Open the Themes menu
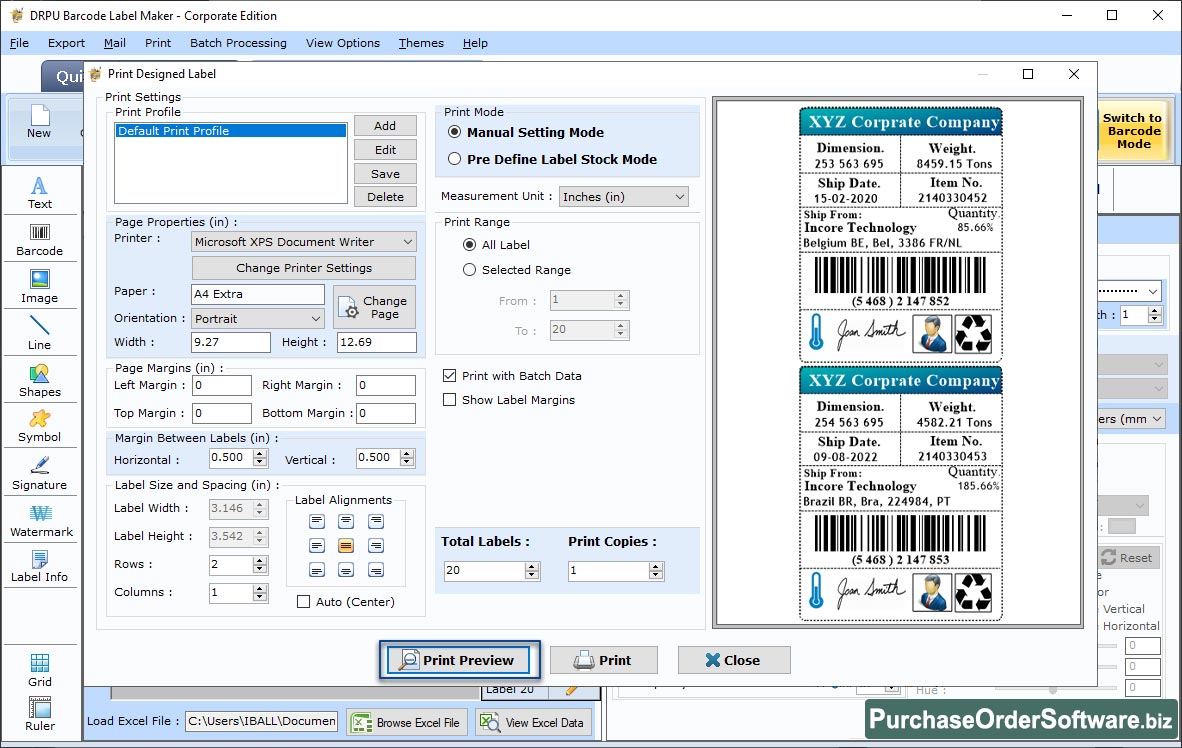Viewport: 1182px width, 748px height. [x=421, y=43]
